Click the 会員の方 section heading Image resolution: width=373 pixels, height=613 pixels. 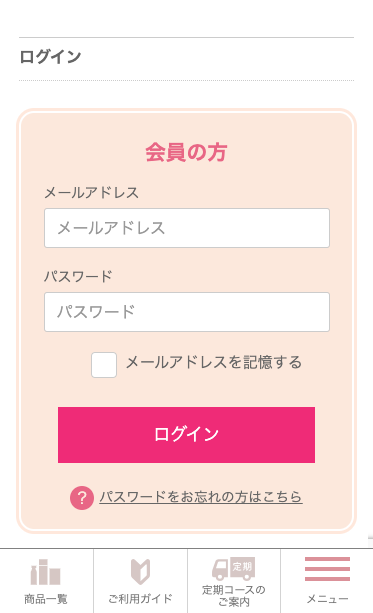click(186, 152)
